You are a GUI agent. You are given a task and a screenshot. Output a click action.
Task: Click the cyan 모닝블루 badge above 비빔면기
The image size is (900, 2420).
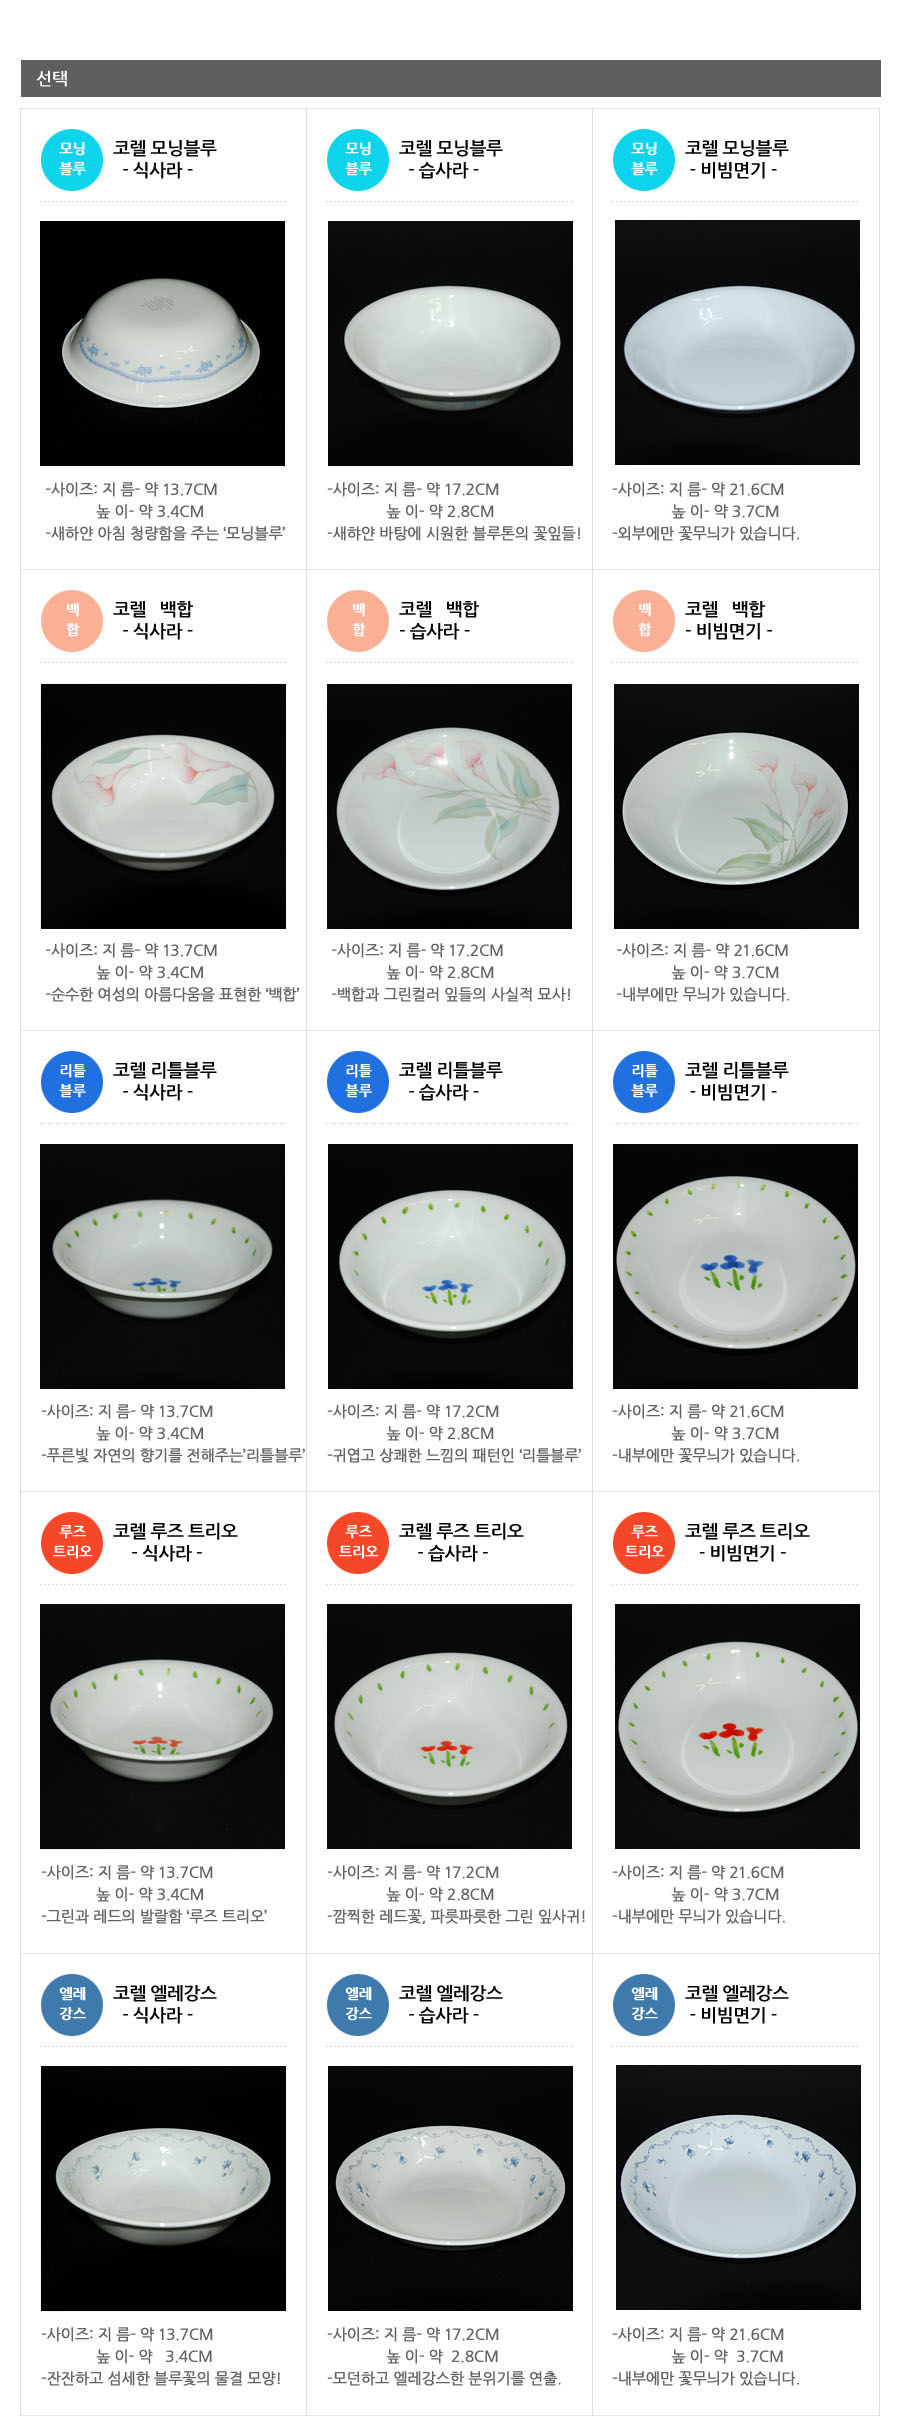click(644, 159)
